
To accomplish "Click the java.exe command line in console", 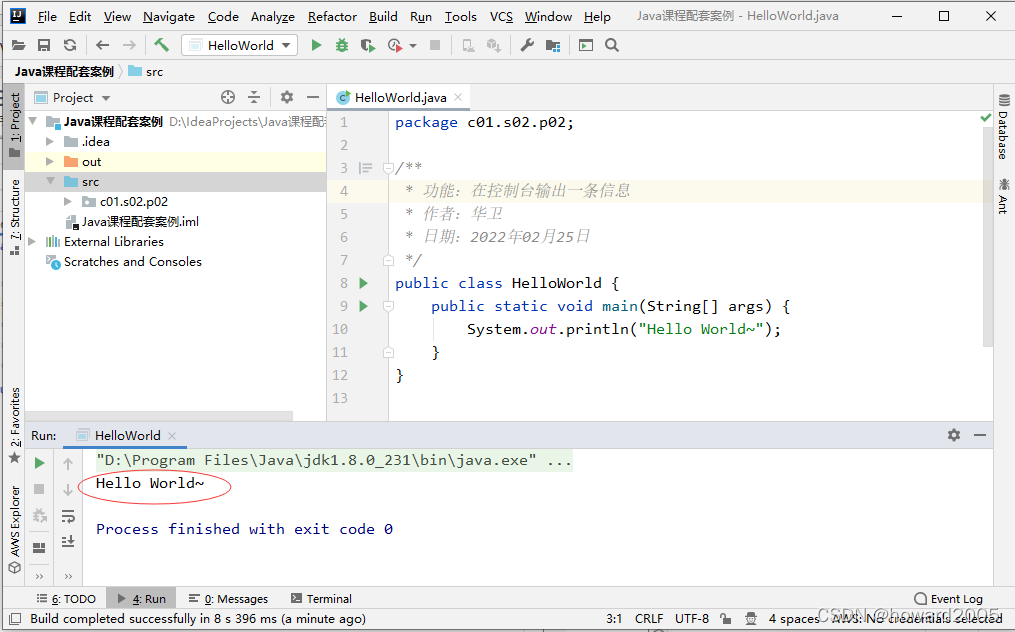I will tap(333, 460).
